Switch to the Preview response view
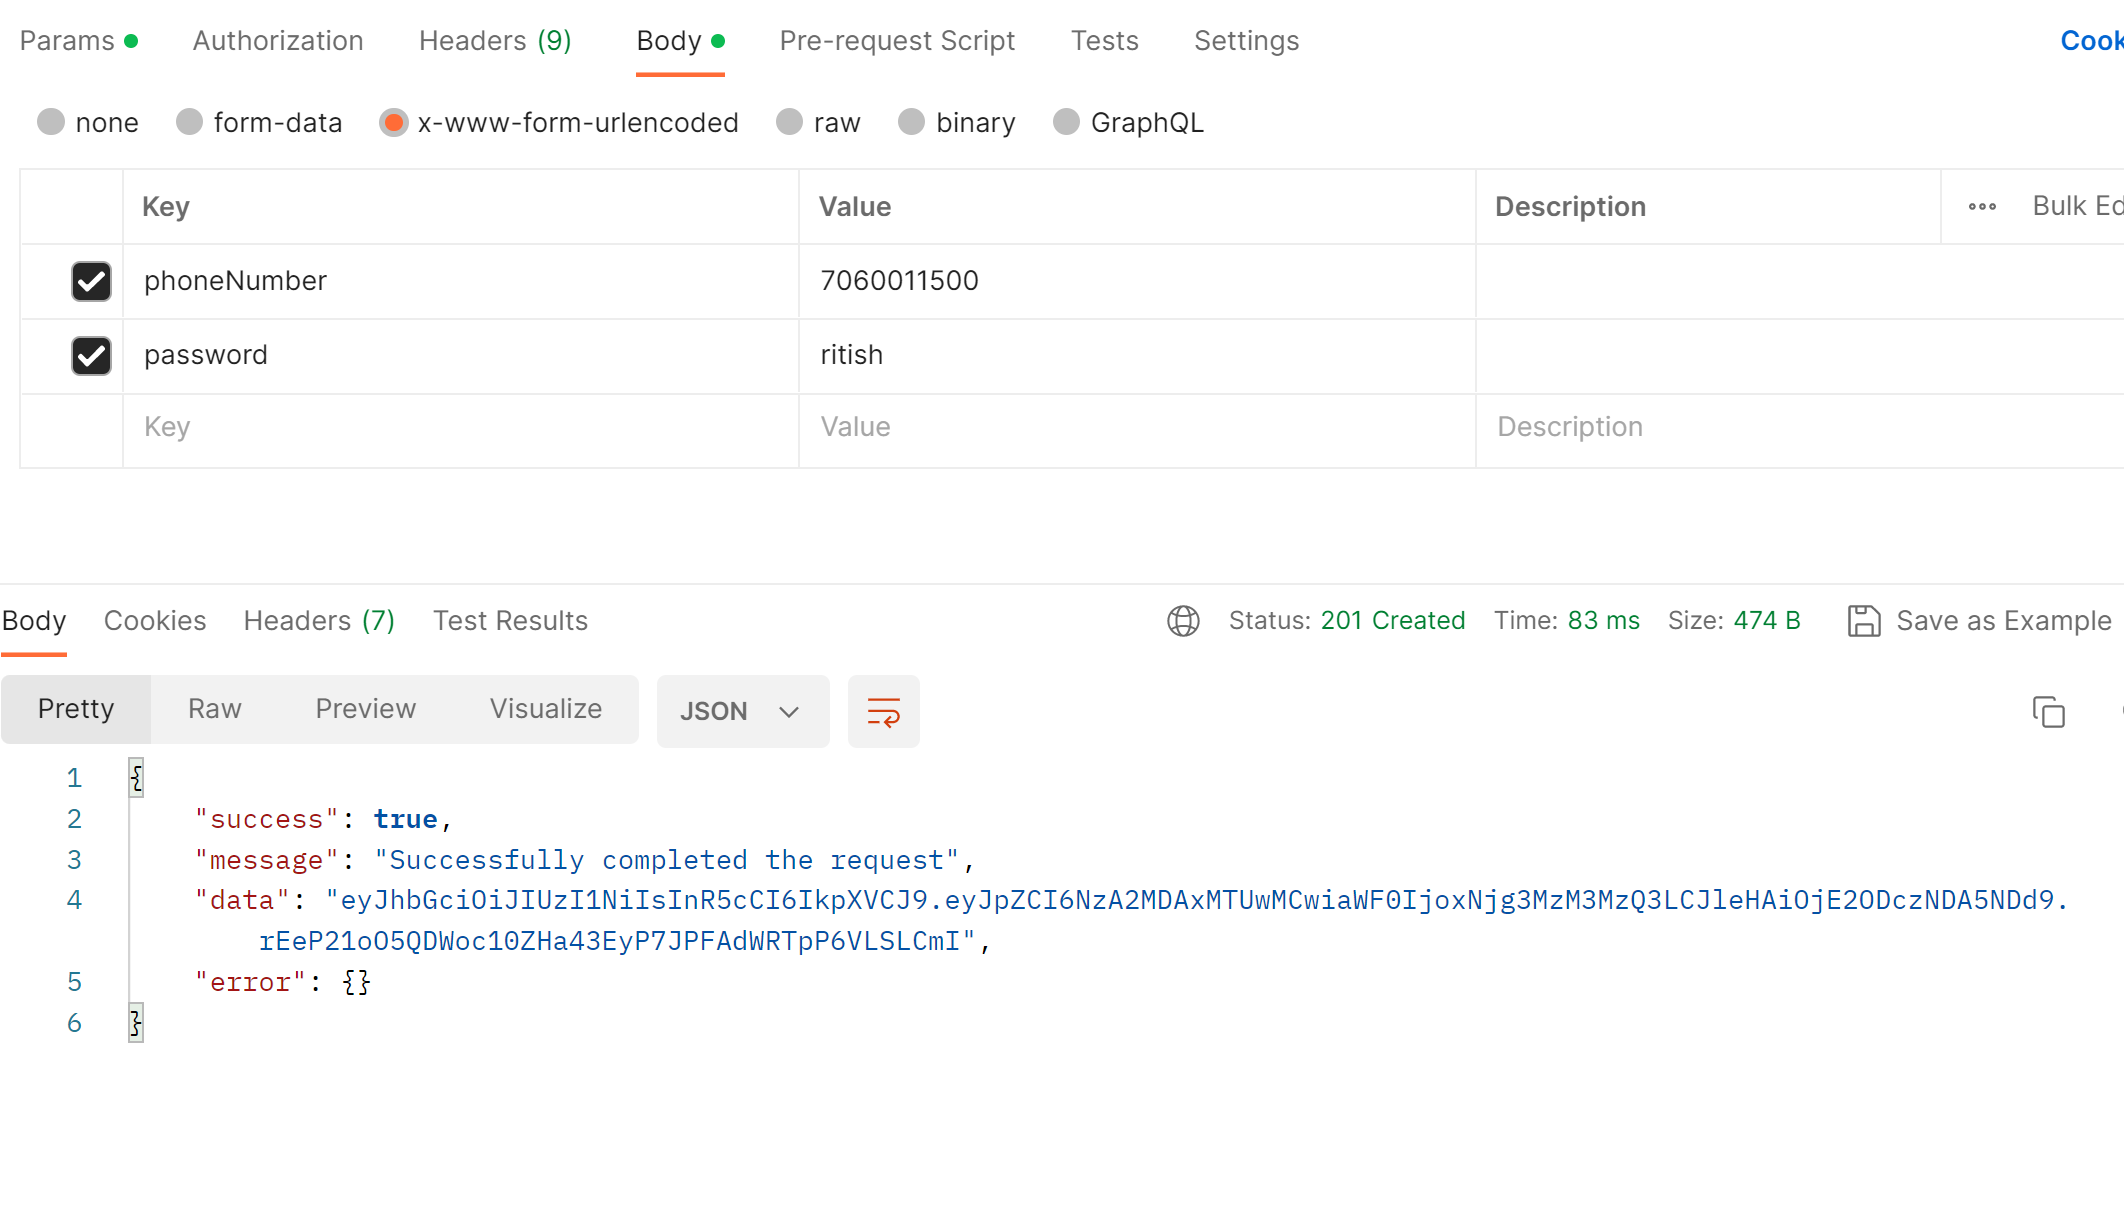 pyautogui.click(x=365, y=709)
